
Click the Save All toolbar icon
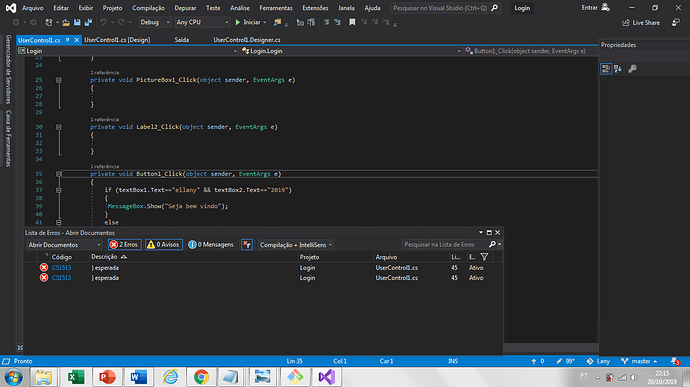click(88, 22)
